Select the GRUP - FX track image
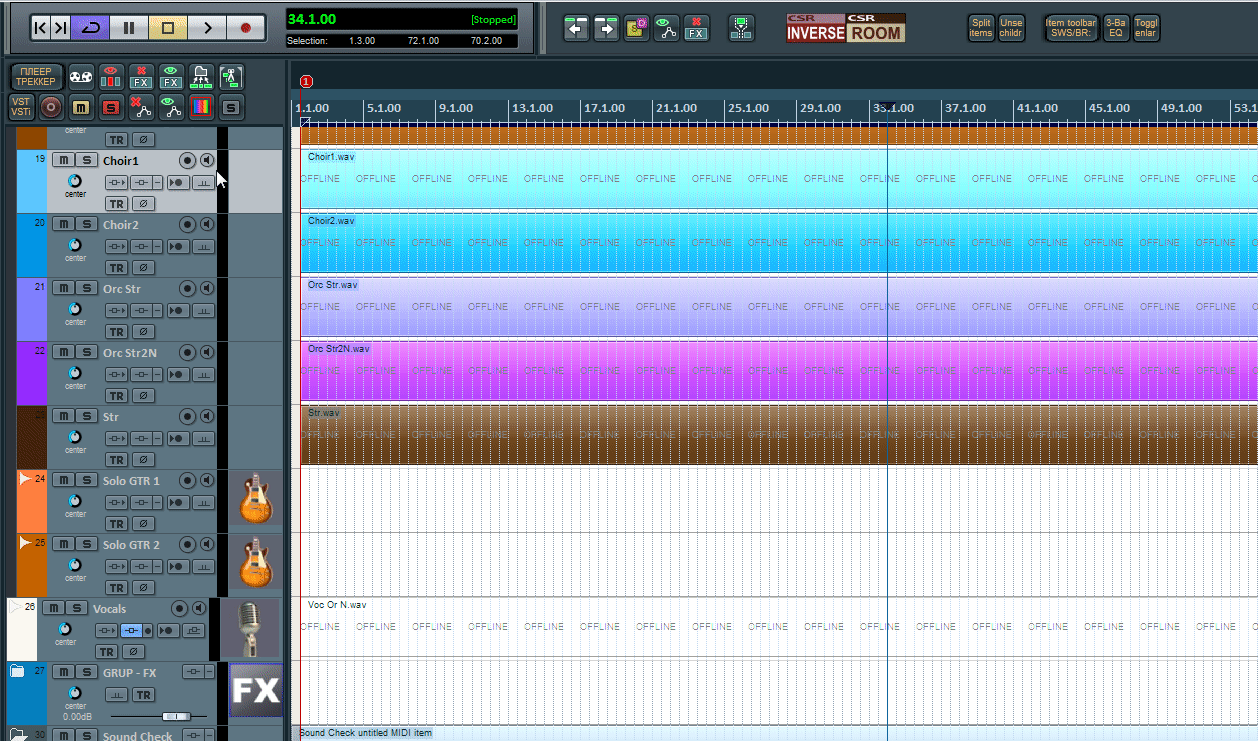This screenshot has height=741, width=1258. [x=256, y=690]
